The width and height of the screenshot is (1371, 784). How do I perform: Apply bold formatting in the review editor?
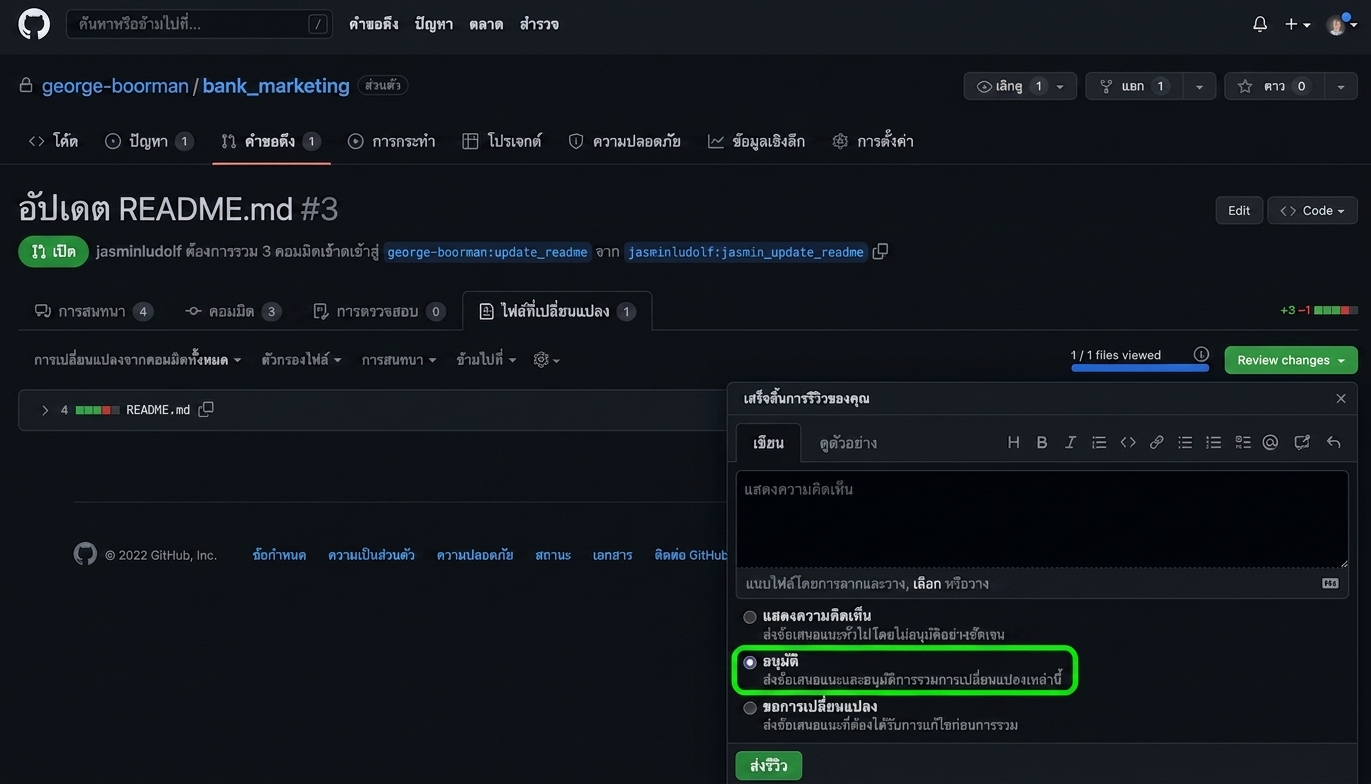tap(1042, 442)
